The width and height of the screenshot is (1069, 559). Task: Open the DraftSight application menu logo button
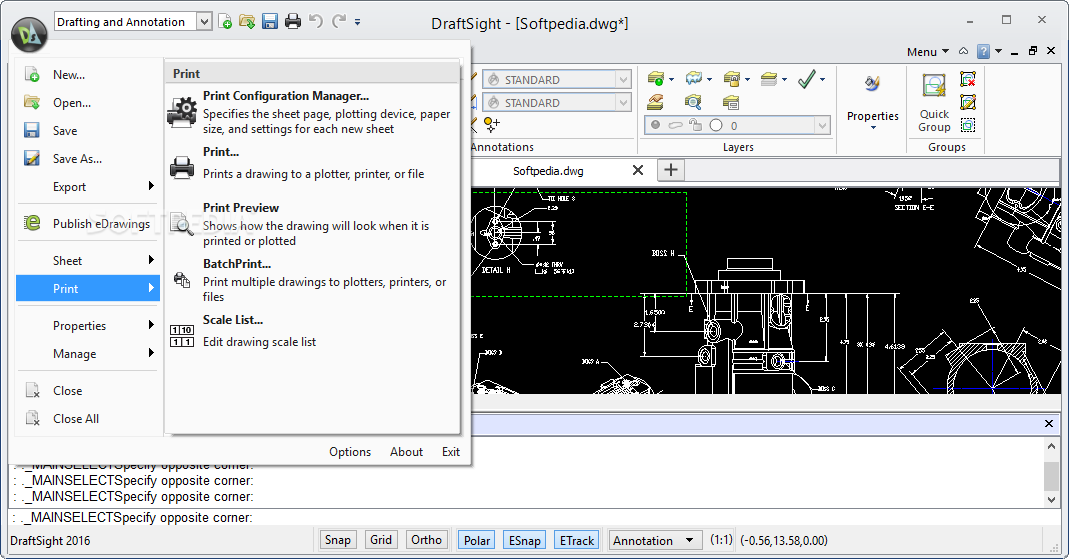coord(29,35)
